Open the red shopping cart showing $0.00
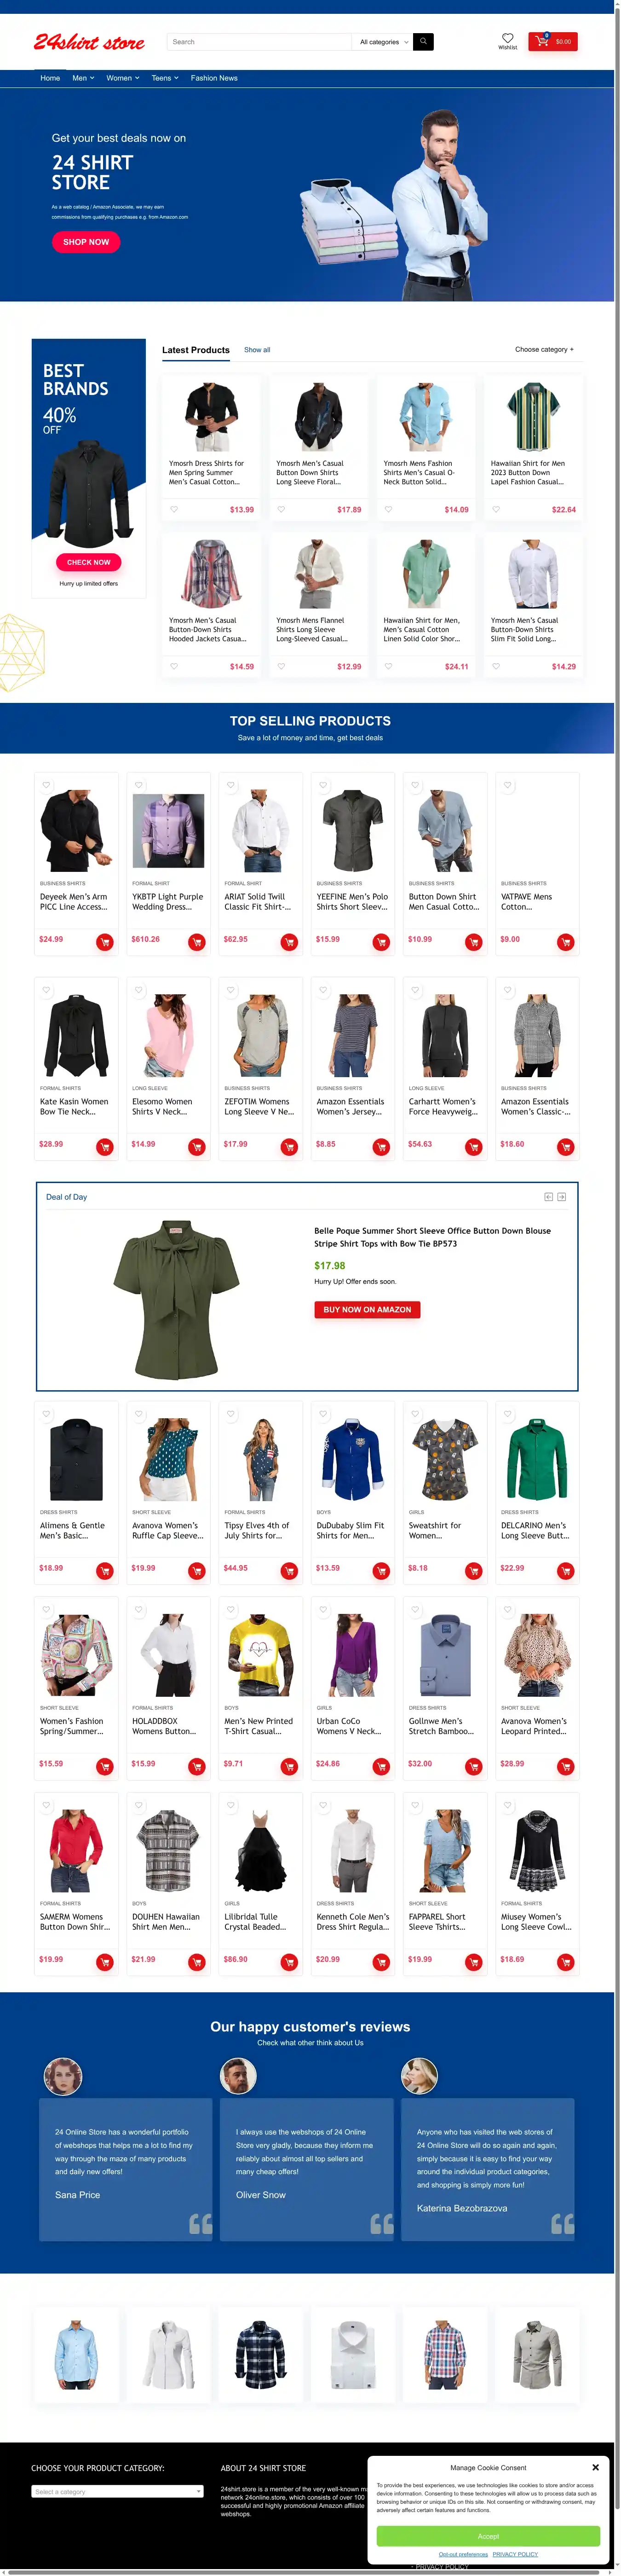Screen dimensions: 621x2576 (552, 42)
